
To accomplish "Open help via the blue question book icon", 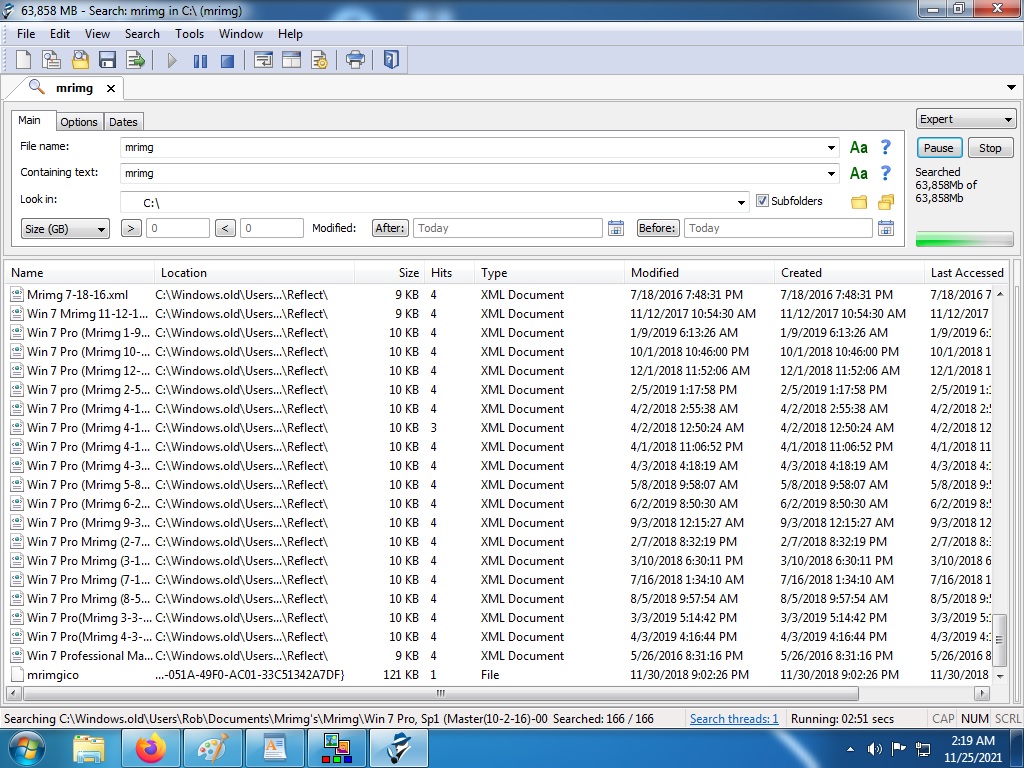I will (x=391, y=60).
